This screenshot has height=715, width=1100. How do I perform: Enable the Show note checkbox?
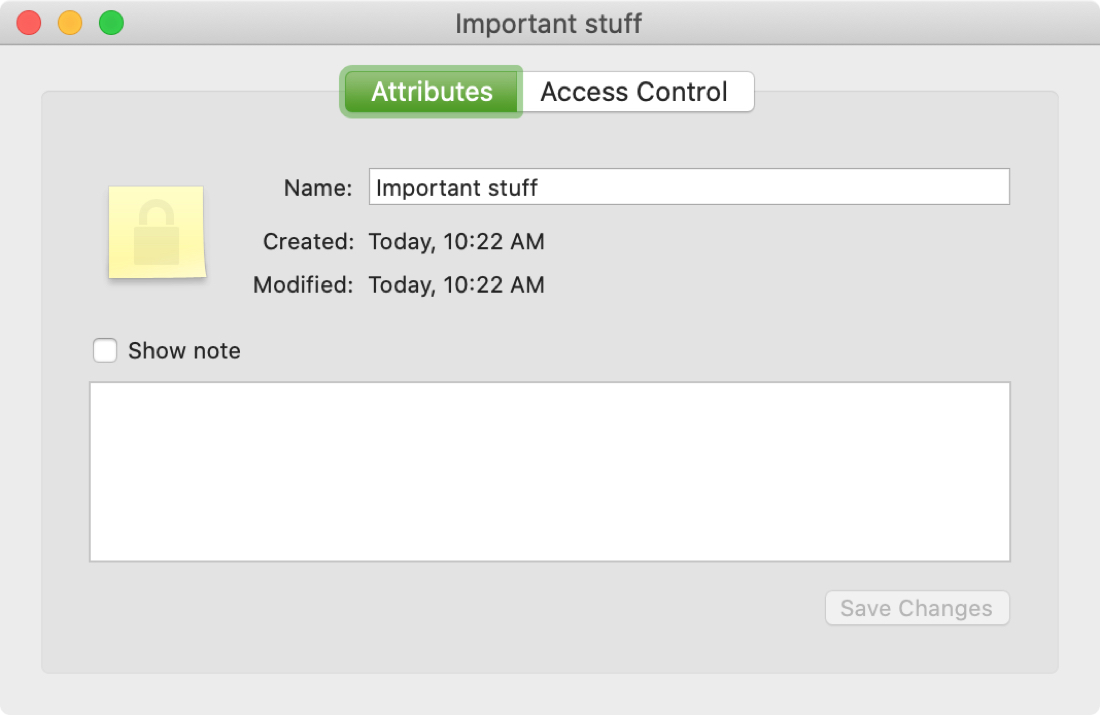(105, 350)
